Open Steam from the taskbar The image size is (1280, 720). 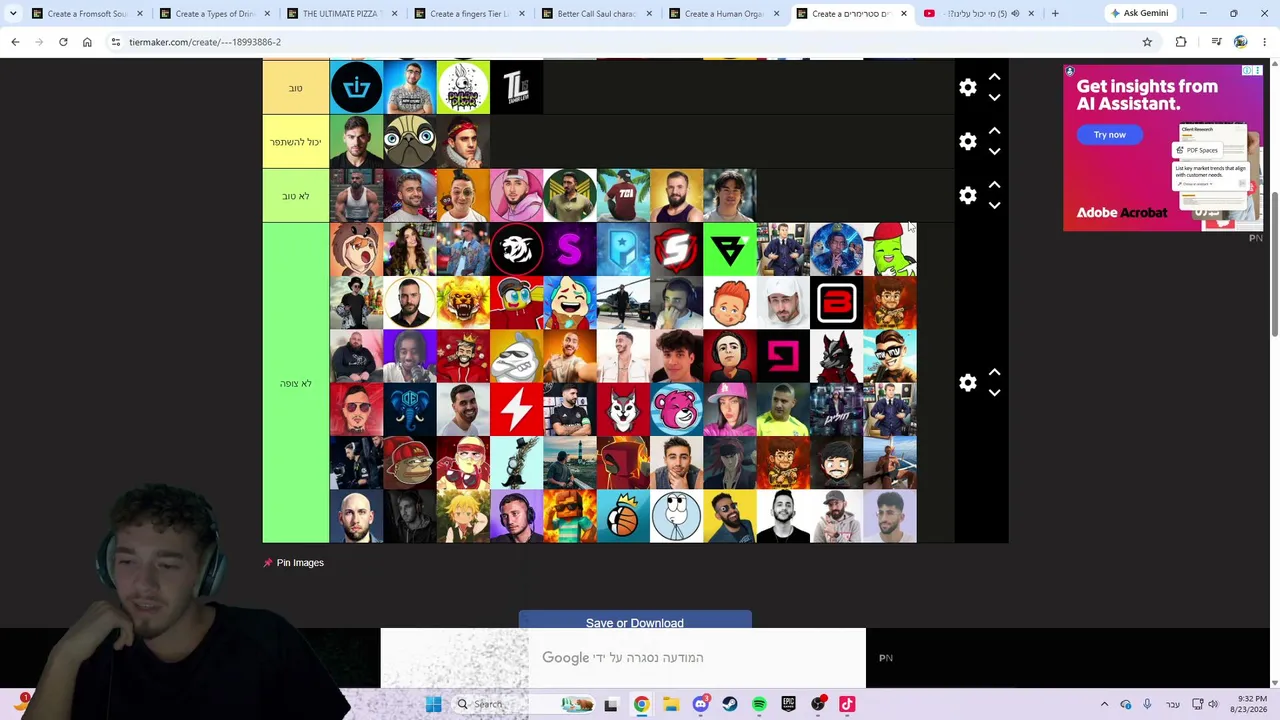click(730, 704)
